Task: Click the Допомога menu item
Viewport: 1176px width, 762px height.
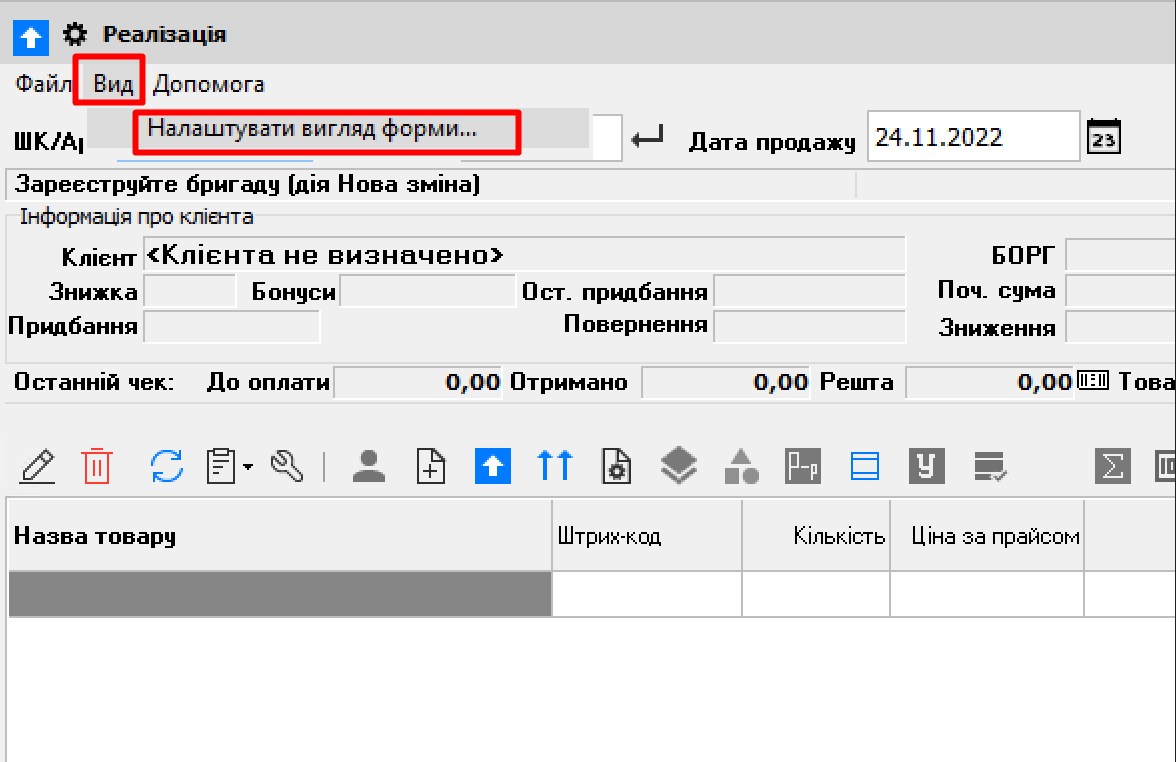Action: (x=208, y=84)
